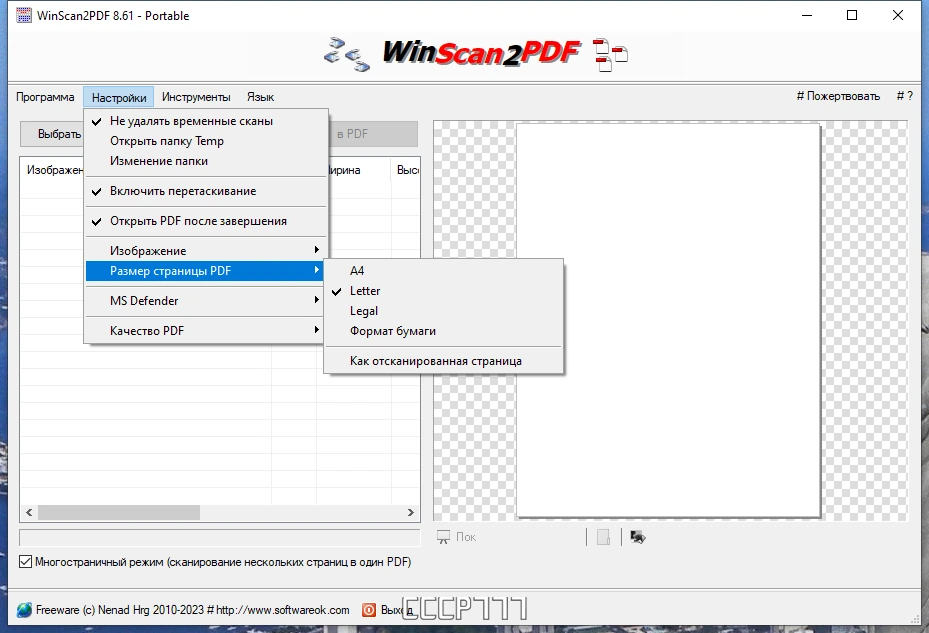Viewport: 929px width, 633px height.
Task: Choose the checked Letter page size
Action: coord(443,291)
